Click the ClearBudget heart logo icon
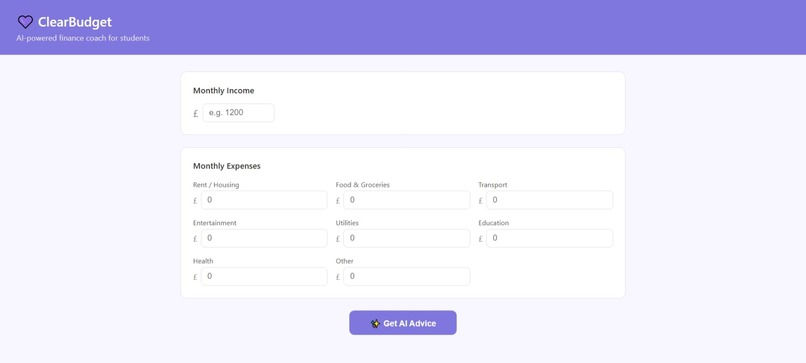 point(25,22)
